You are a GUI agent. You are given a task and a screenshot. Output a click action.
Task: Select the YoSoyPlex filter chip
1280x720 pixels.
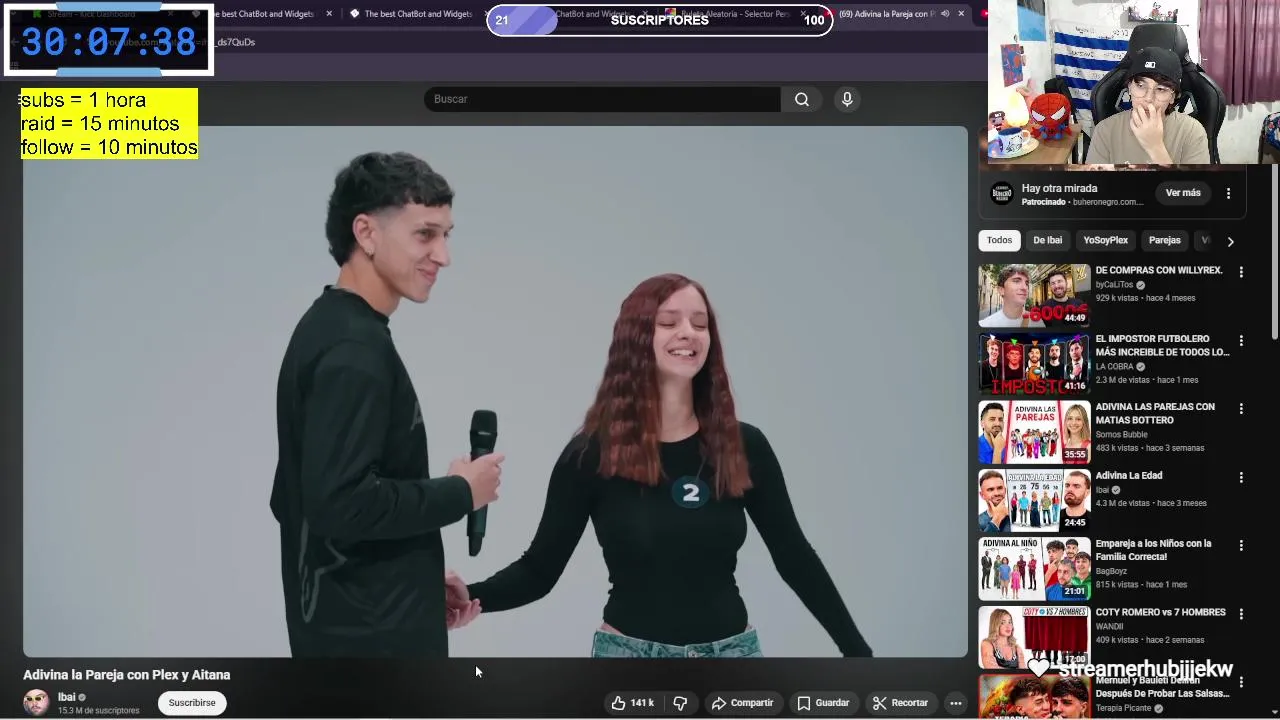click(x=1105, y=240)
